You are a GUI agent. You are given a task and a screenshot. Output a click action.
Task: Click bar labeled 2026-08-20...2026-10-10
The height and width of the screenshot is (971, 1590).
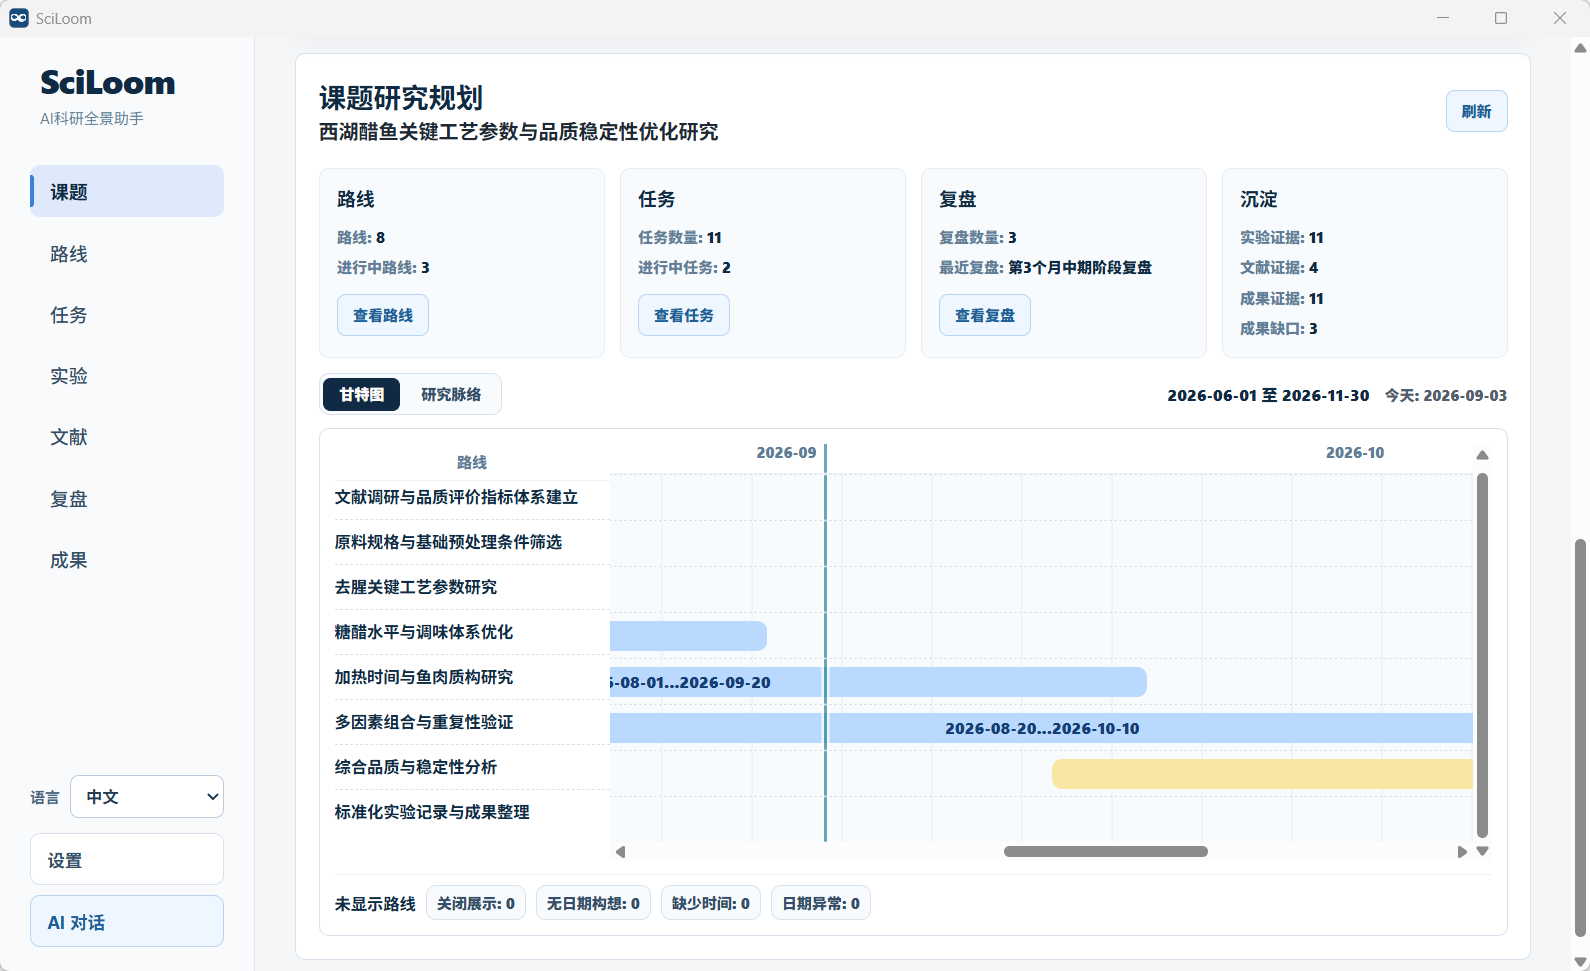(1041, 728)
